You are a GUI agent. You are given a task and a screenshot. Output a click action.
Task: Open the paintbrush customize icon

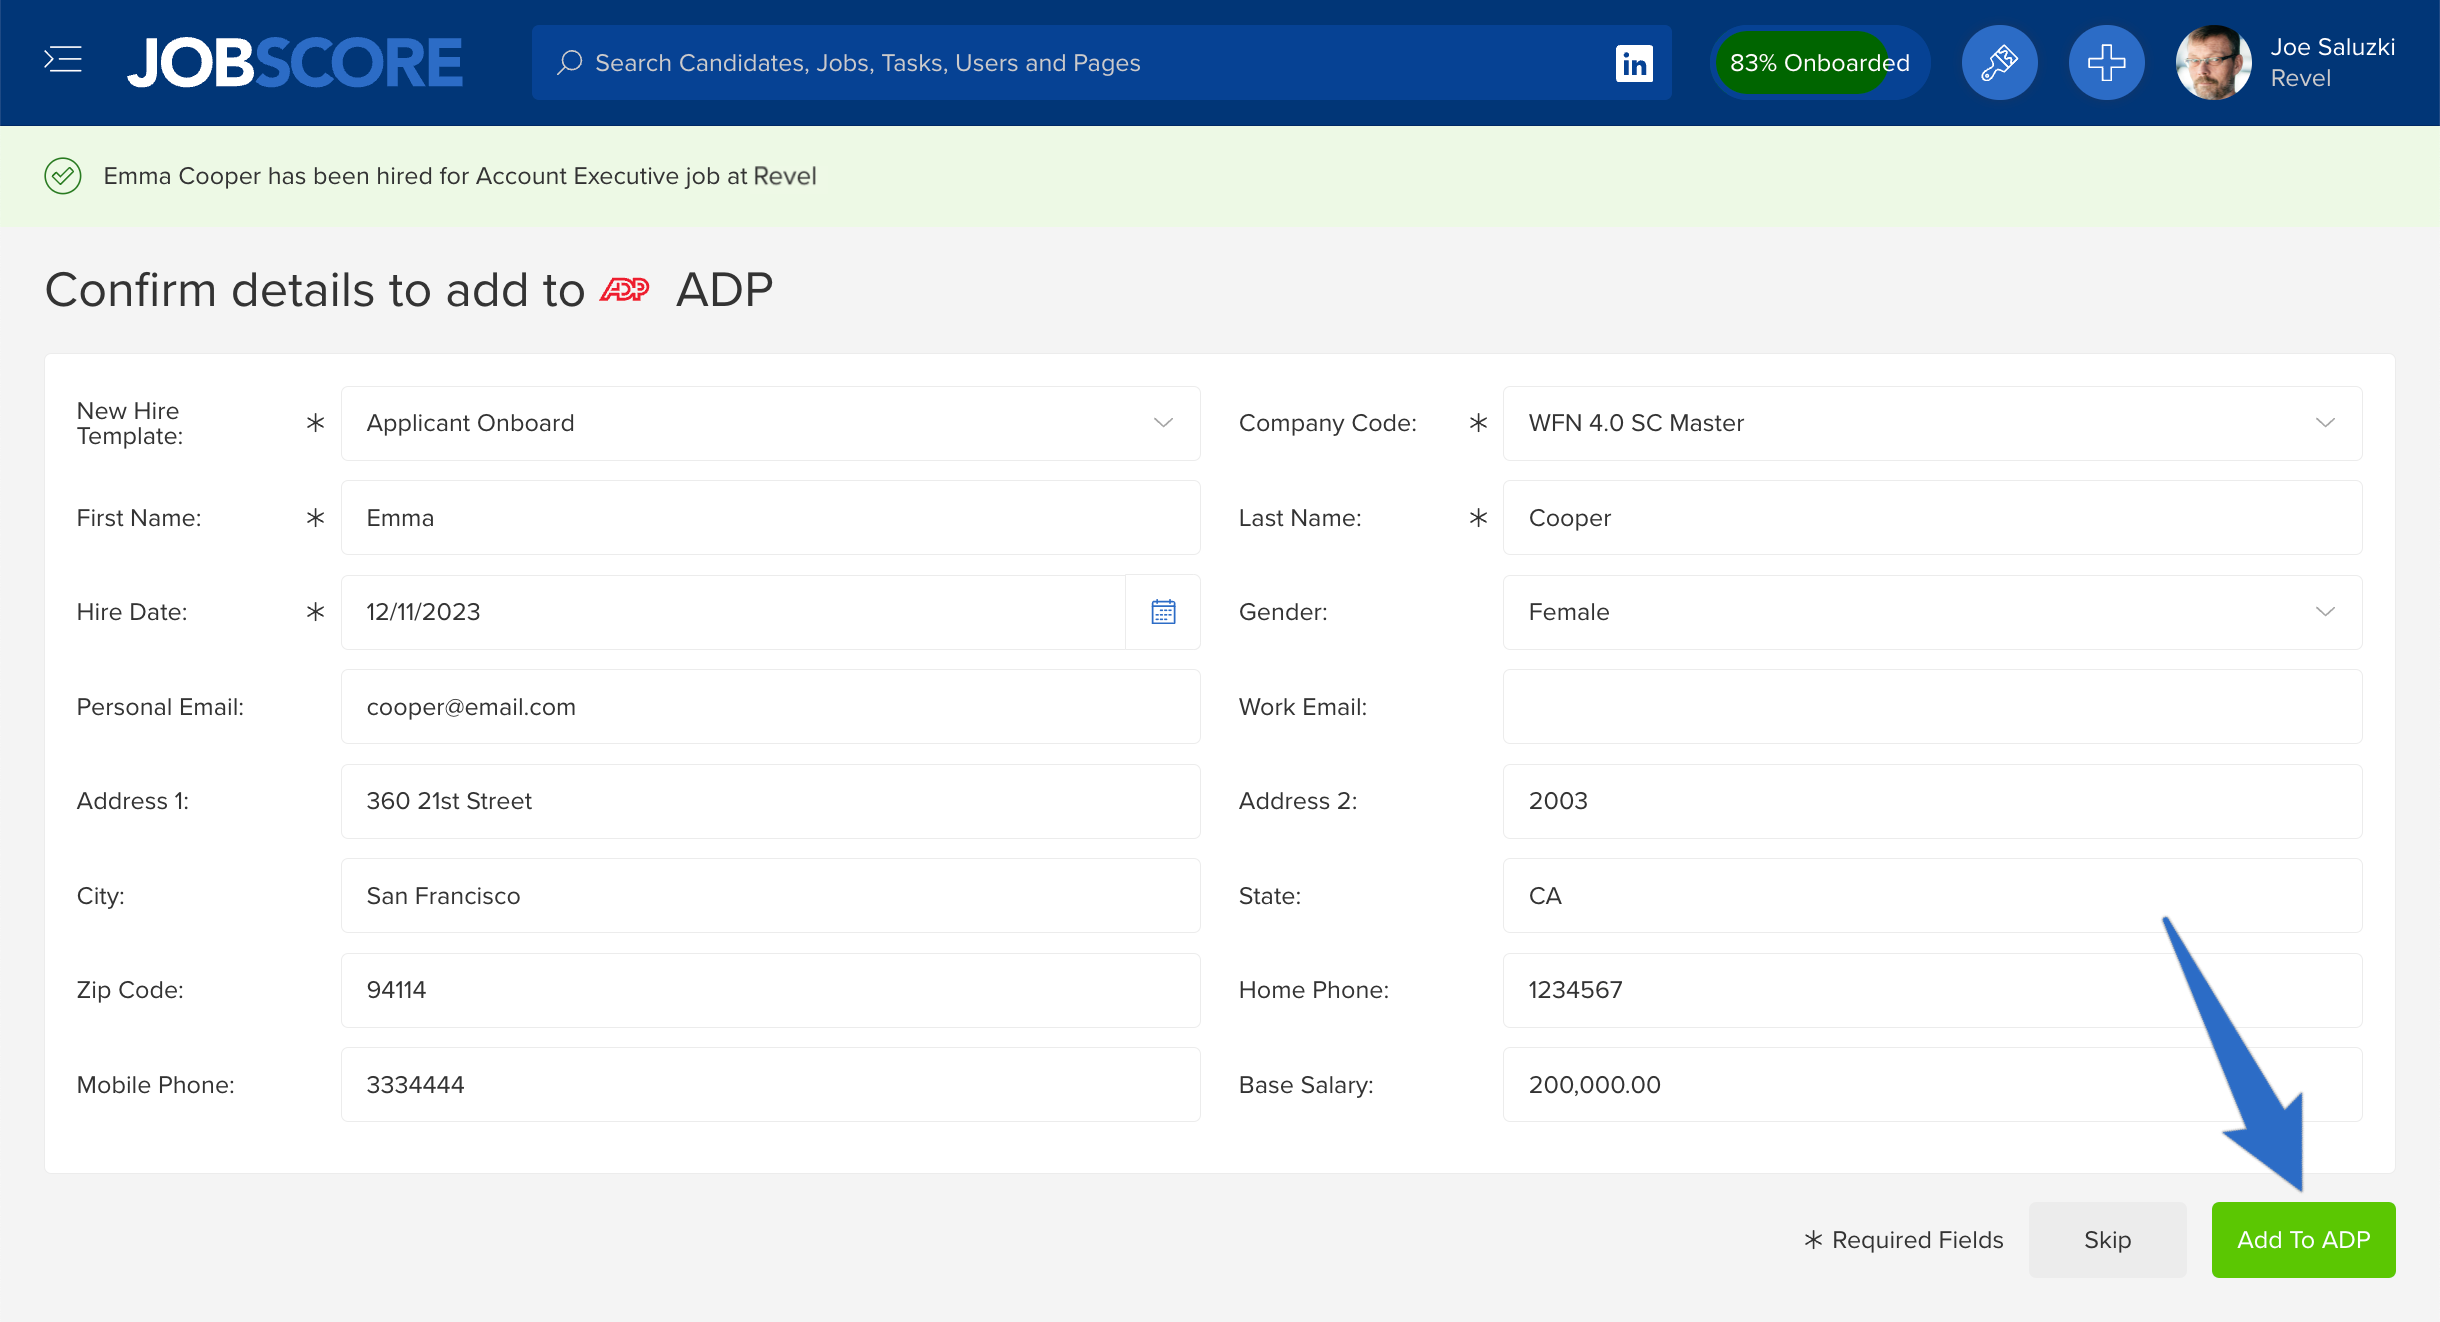pyautogui.click(x=1999, y=63)
